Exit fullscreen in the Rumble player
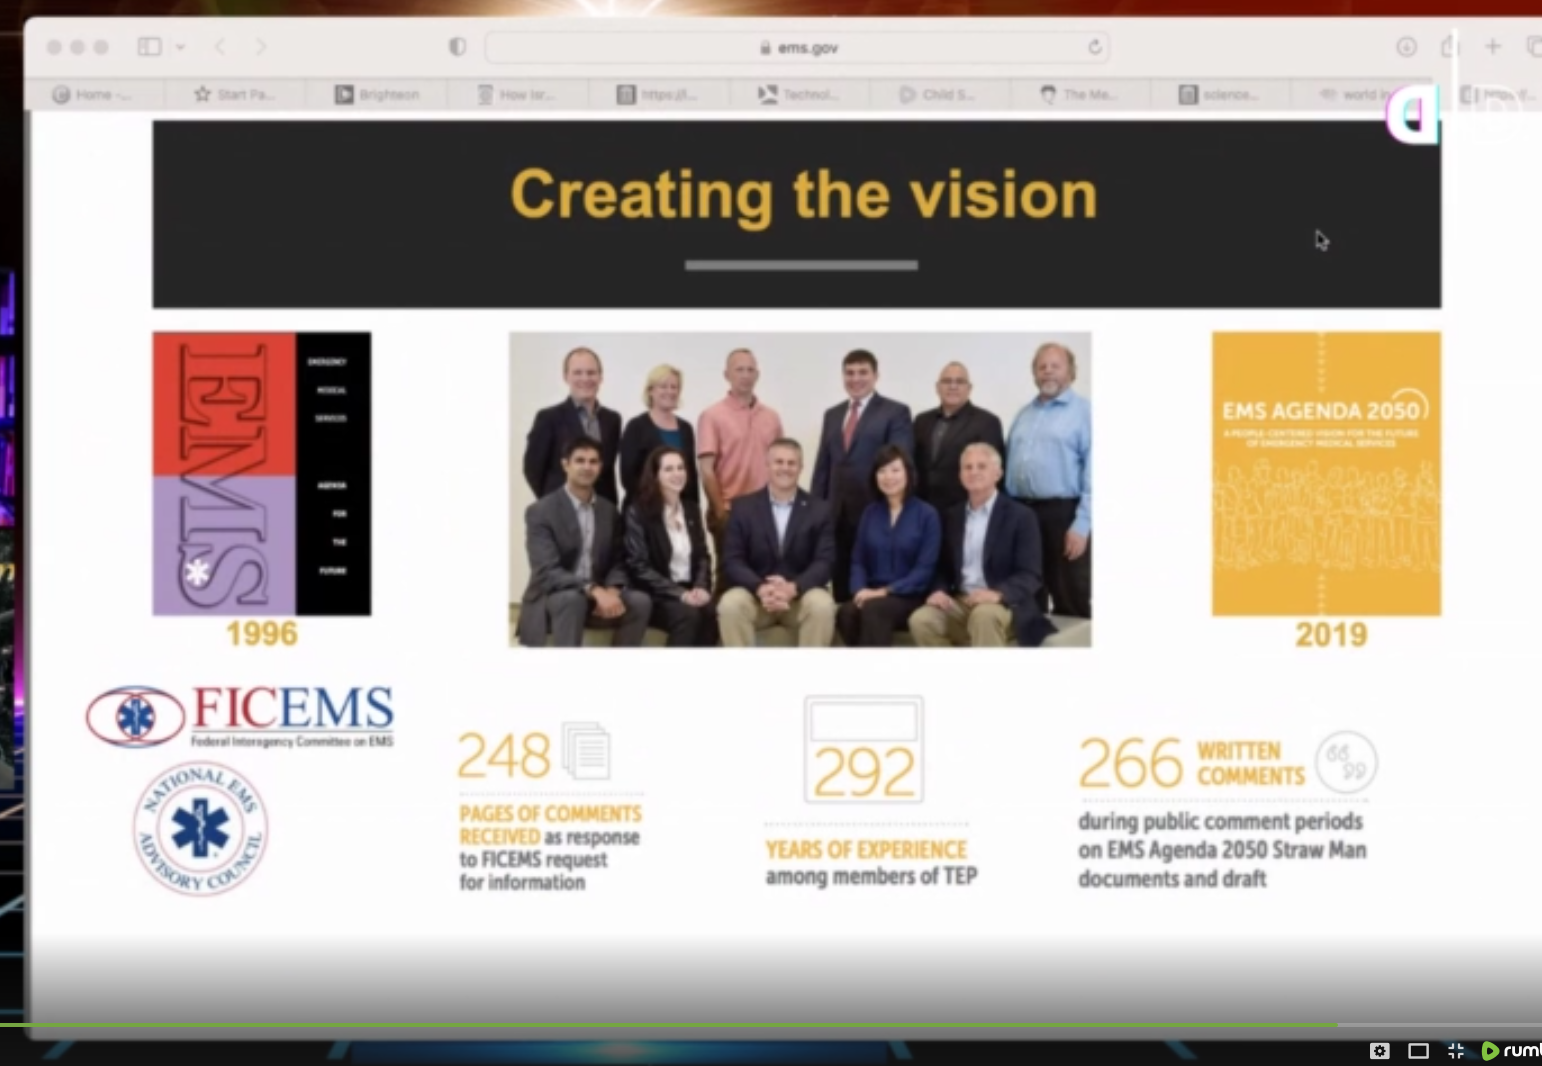Image resolution: width=1542 pixels, height=1066 pixels. (x=1456, y=1050)
